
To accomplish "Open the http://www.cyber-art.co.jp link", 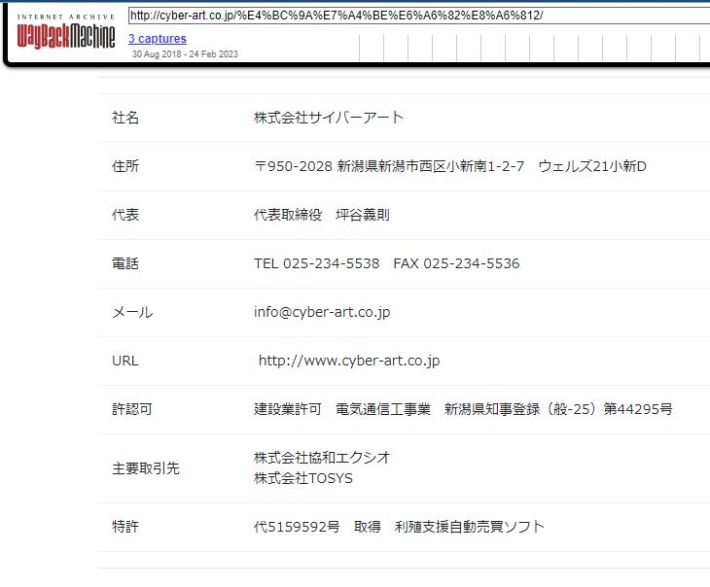I will (x=349, y=361).
